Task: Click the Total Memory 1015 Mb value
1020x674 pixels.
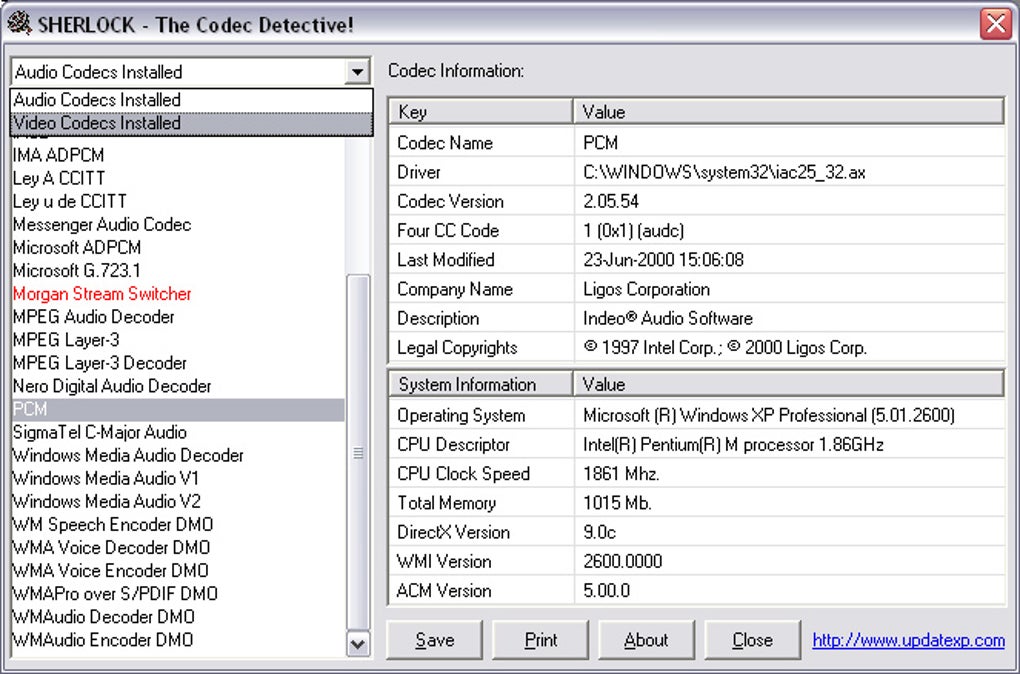Action: pos(617,504)
